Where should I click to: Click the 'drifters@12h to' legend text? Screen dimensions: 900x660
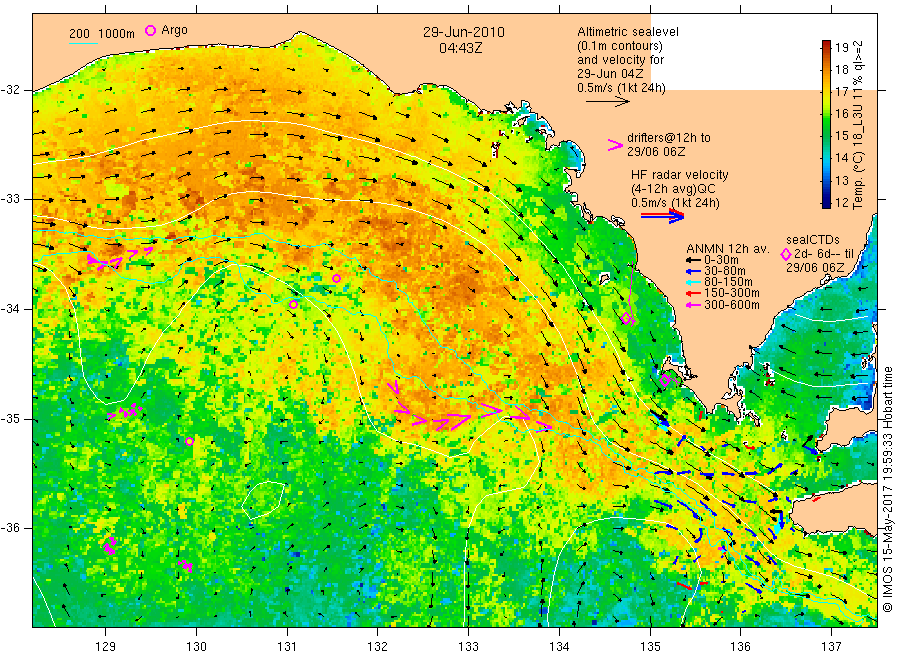click(669, 138)
